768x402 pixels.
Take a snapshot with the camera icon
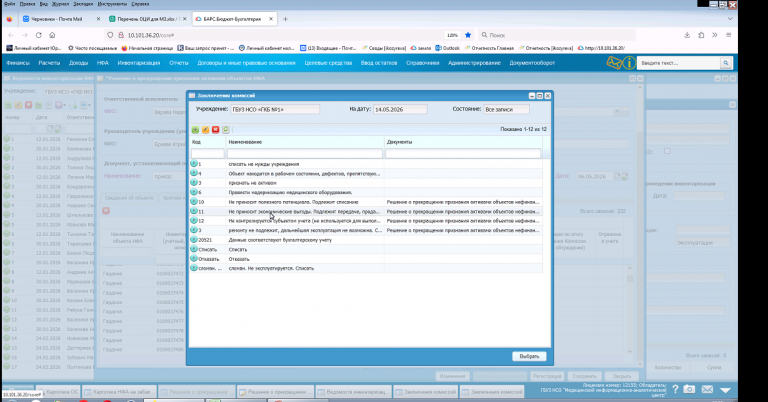point(689,389)
